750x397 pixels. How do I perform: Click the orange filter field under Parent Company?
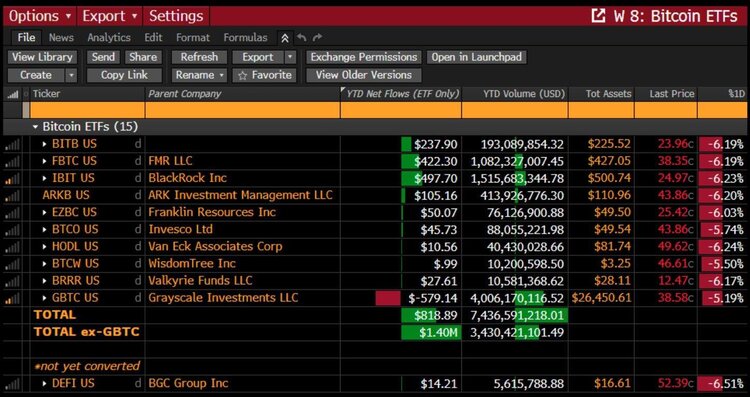[x=243, y=110]
